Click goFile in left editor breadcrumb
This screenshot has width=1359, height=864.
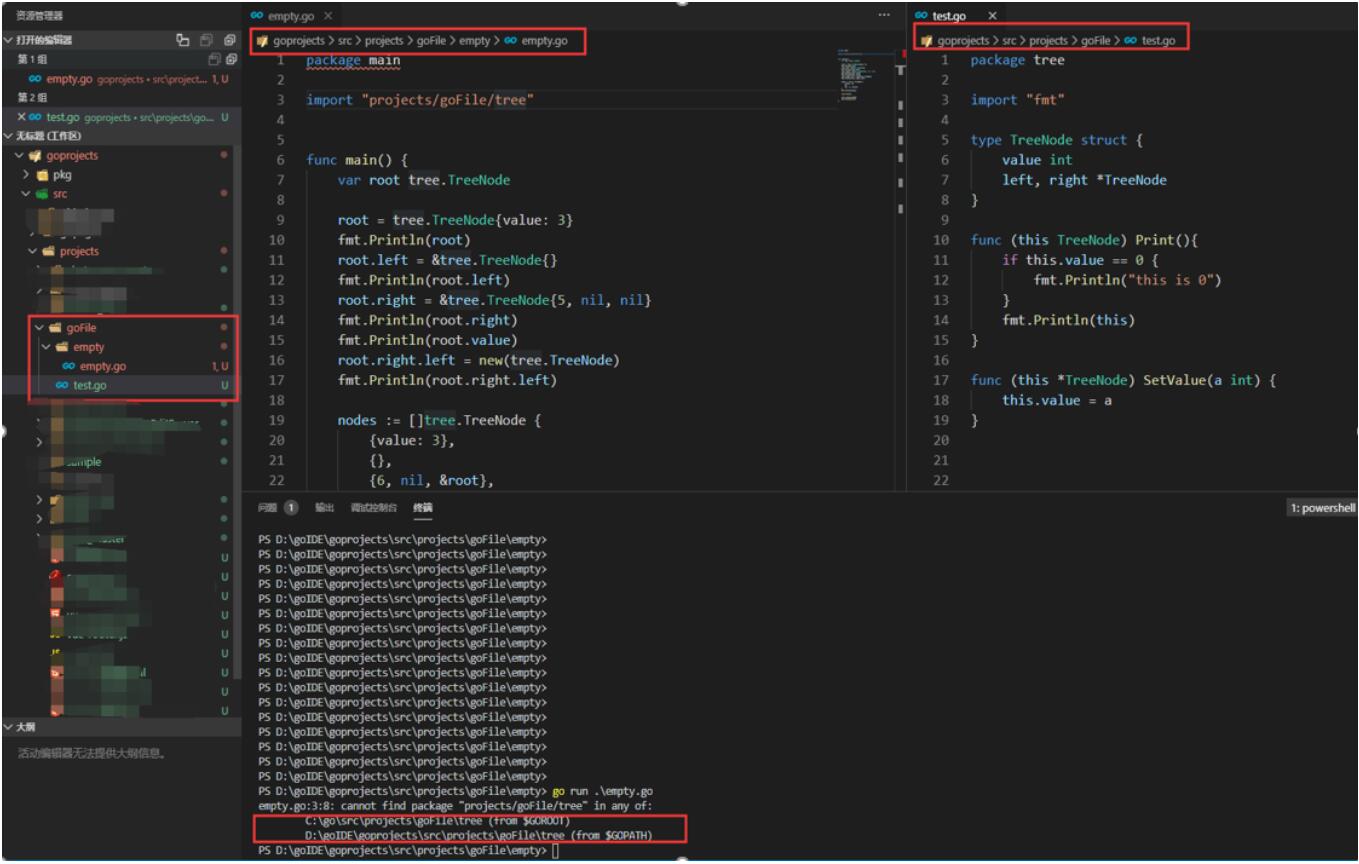click(x=432, y=41)
